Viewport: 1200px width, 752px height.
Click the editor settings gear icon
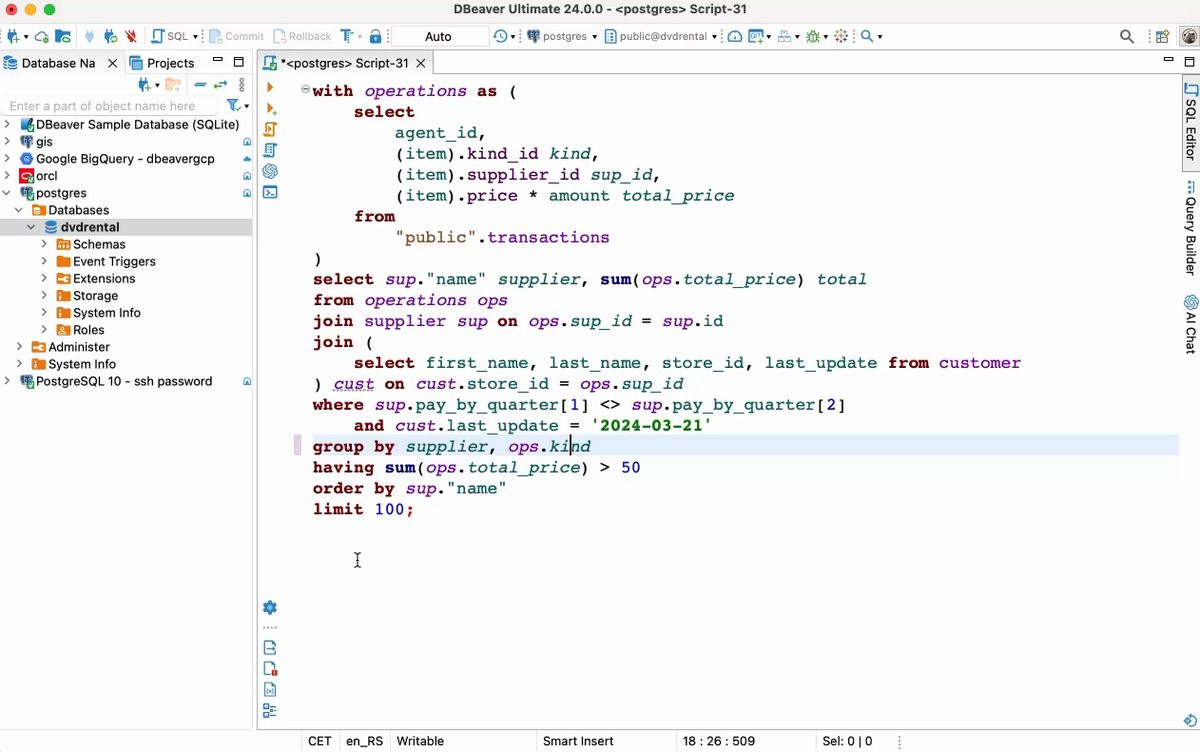coord(270,607)
